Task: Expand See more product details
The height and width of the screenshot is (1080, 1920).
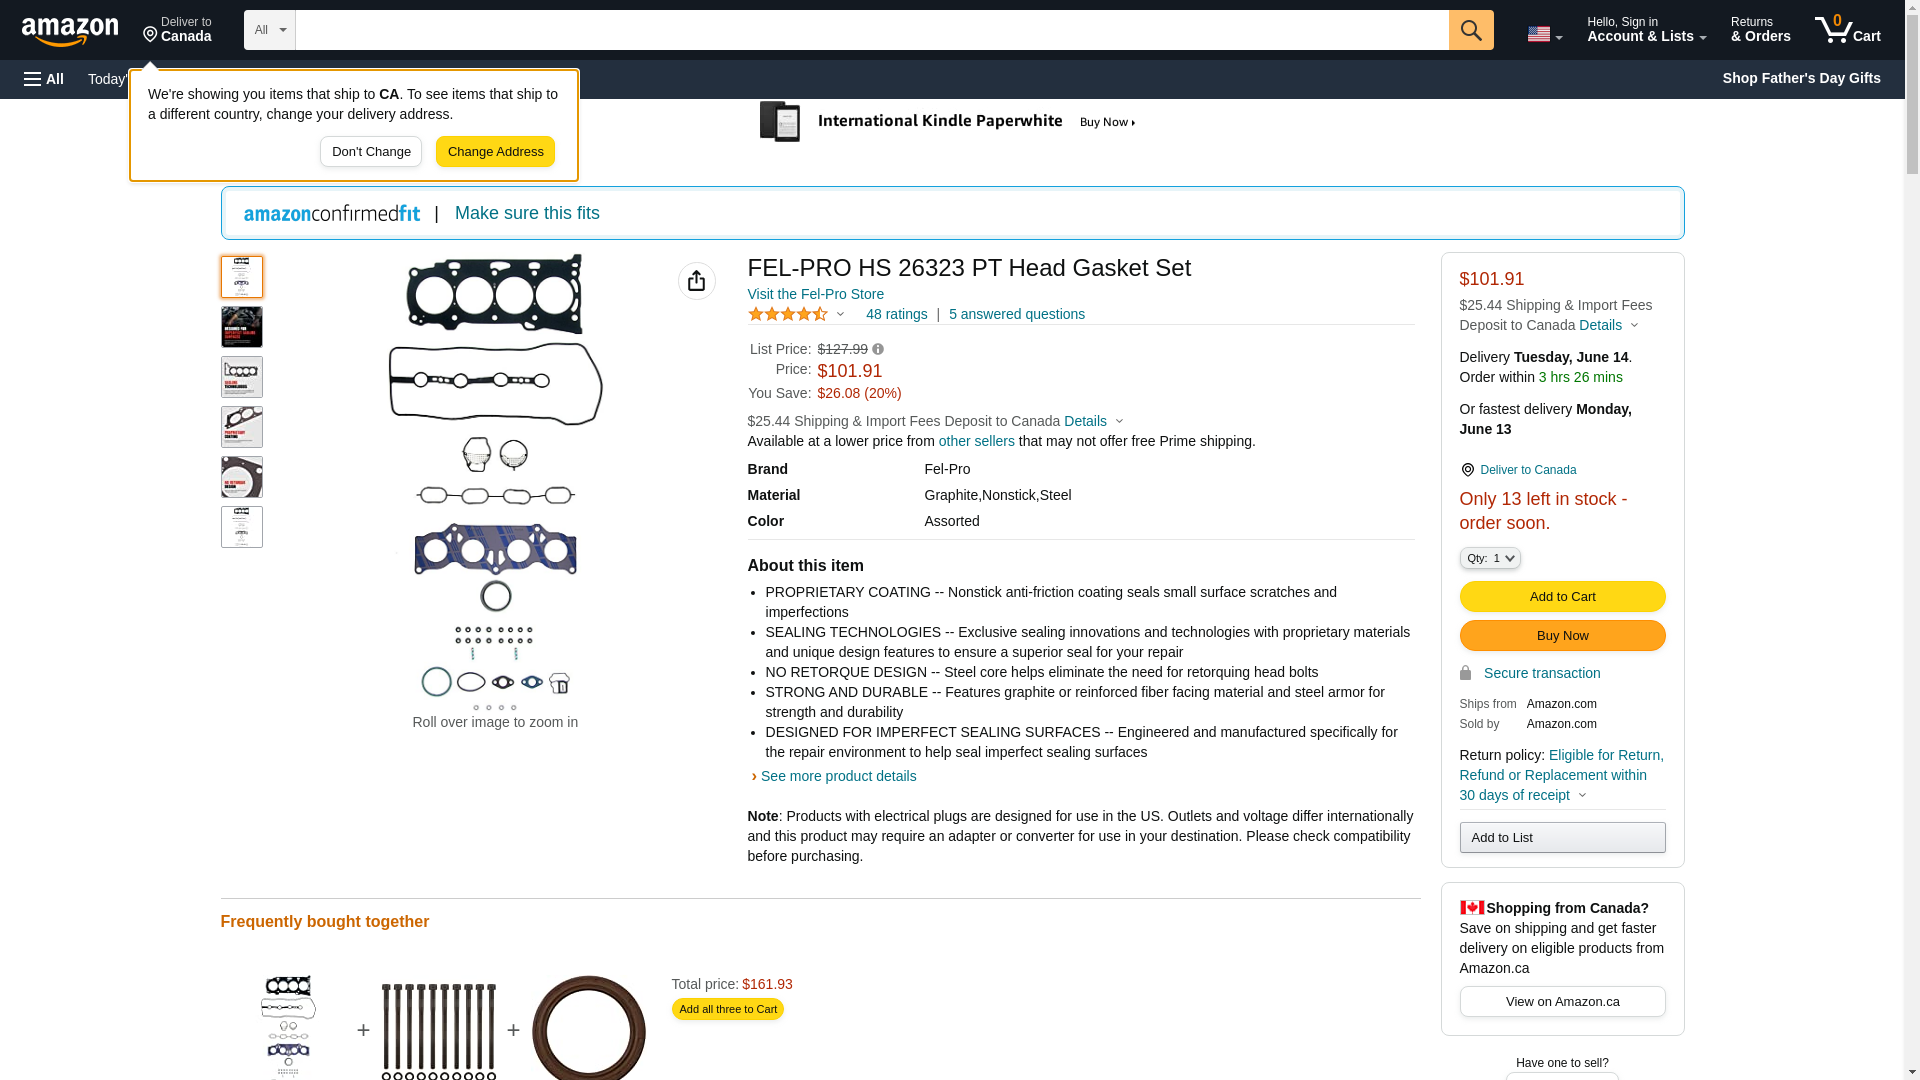Action: pos(837,776)
